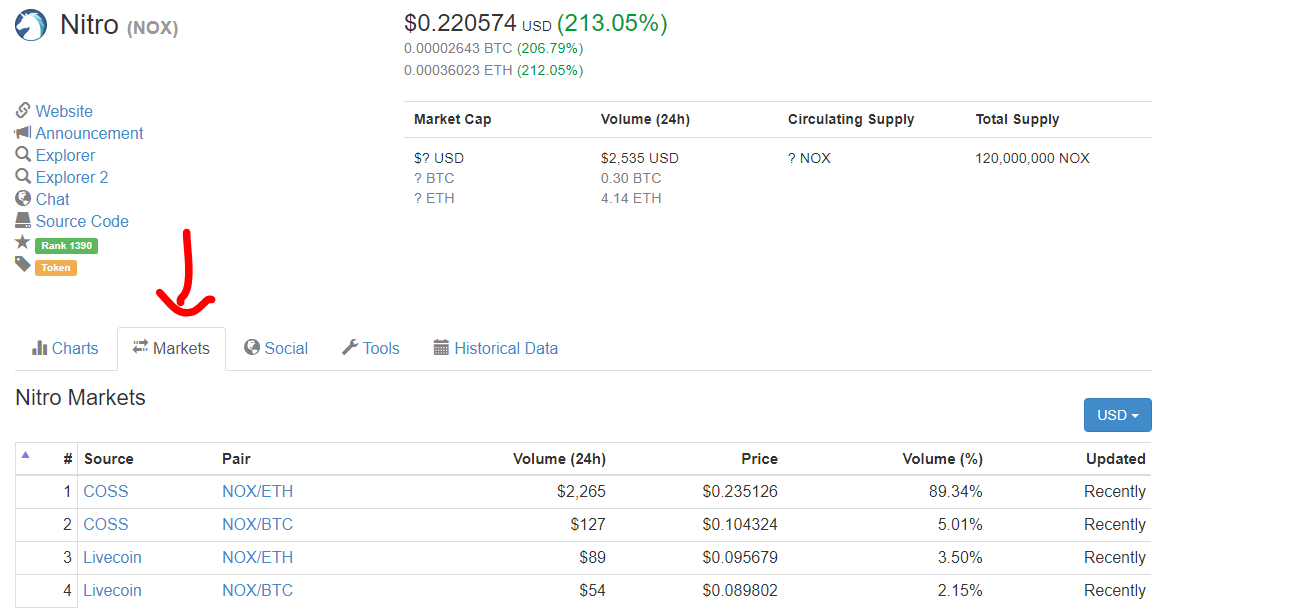Sort markets by Volume (%) header

[x=942, y=459]
